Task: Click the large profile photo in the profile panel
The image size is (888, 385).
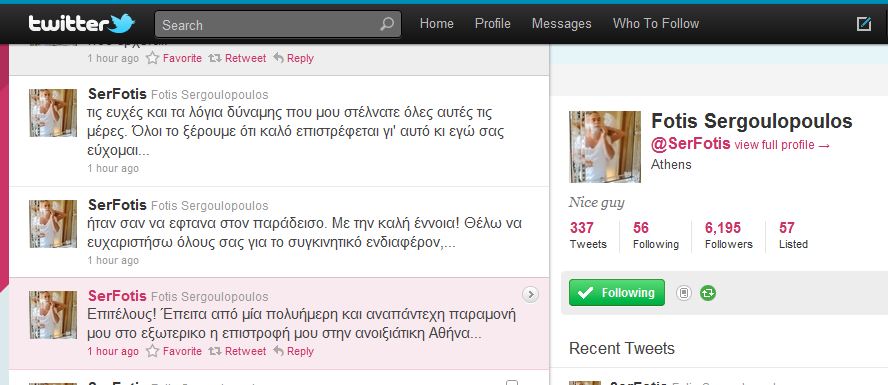Action: click(605, 147)
